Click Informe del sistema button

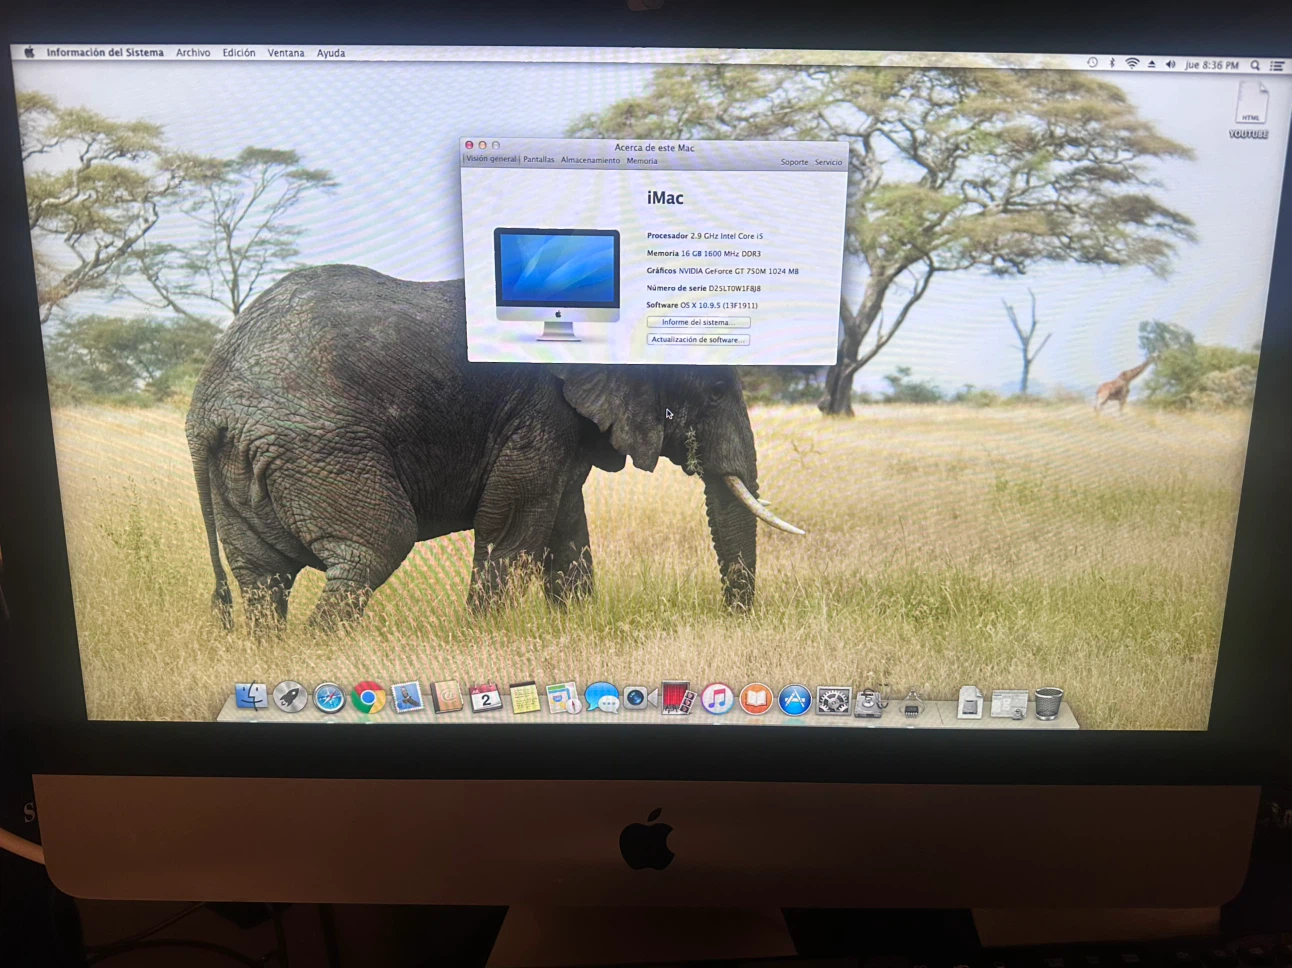(698, 322)
